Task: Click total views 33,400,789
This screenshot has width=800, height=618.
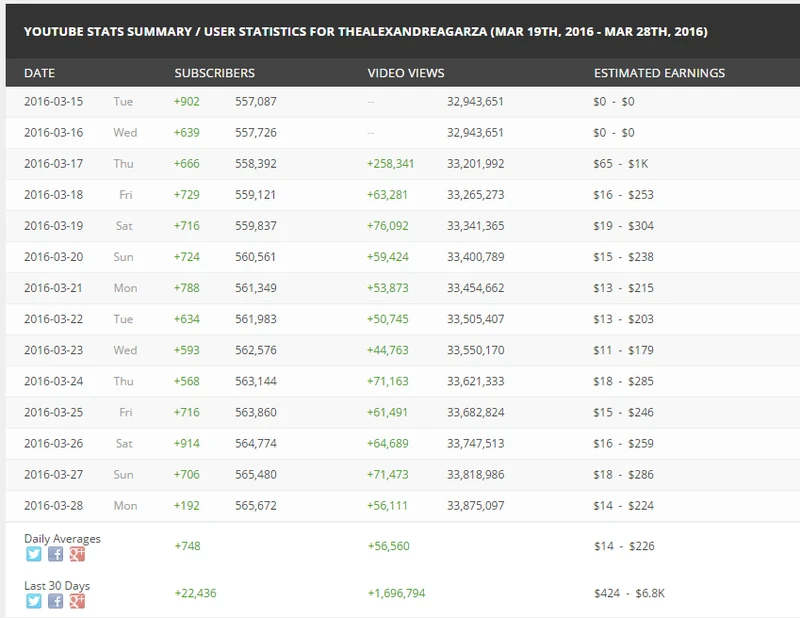Action: click(x=476, y=257)
